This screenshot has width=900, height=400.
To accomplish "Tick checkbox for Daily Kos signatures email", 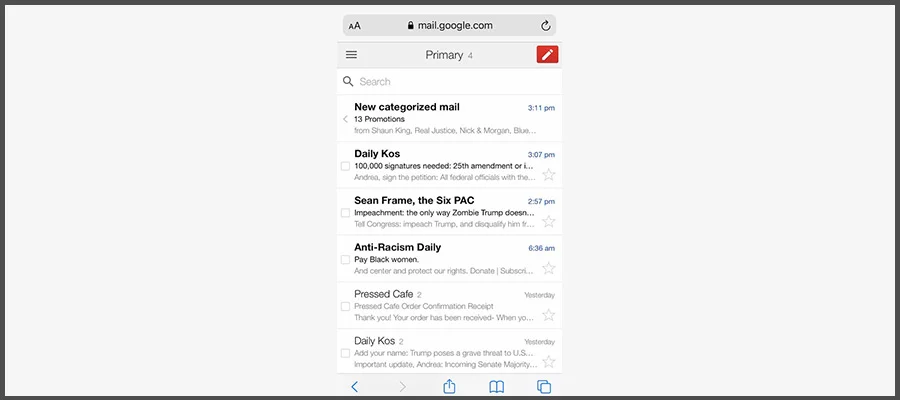I will 345,166.
